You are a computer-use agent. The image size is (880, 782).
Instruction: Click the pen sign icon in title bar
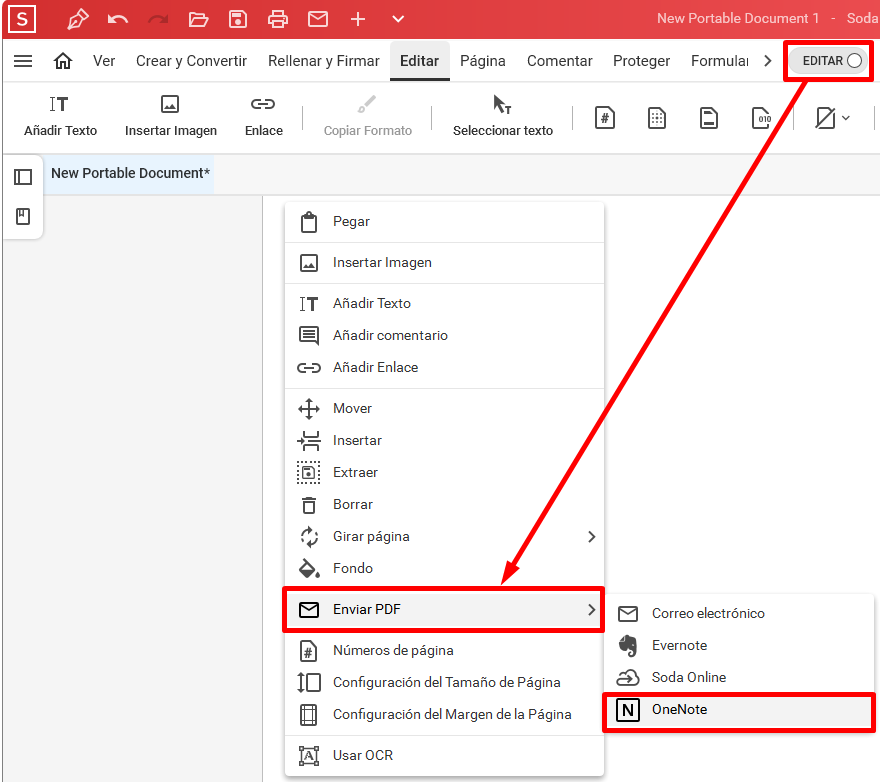click(x=77, y=19)
